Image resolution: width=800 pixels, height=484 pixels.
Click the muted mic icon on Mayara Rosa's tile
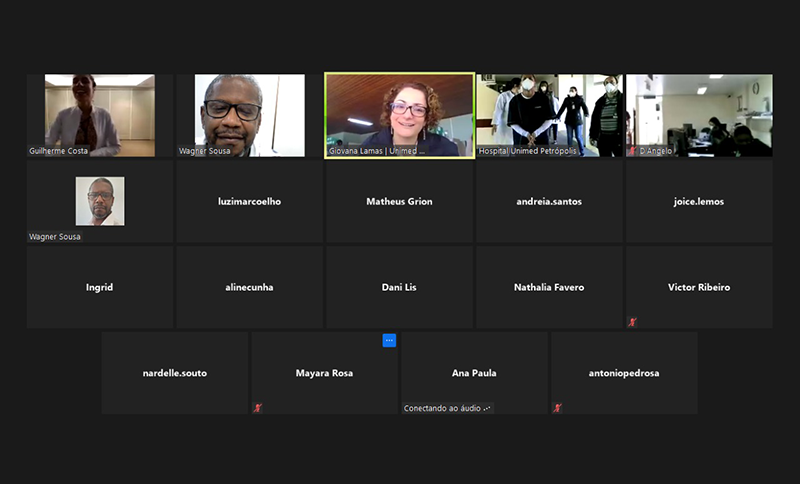[258, 408]
